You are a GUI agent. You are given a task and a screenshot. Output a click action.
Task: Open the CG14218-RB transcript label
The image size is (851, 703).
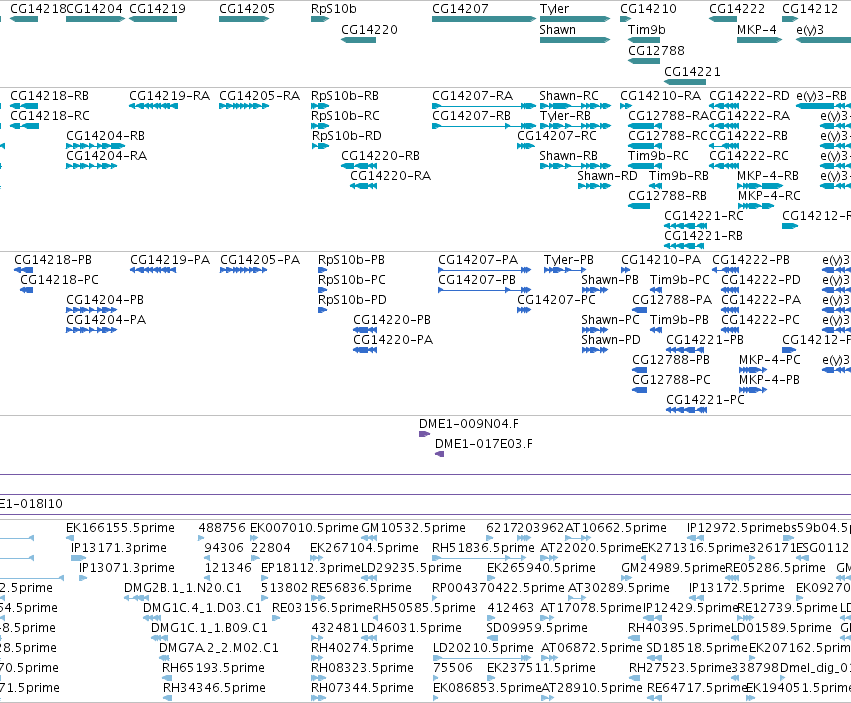click(x=49, y=96)
